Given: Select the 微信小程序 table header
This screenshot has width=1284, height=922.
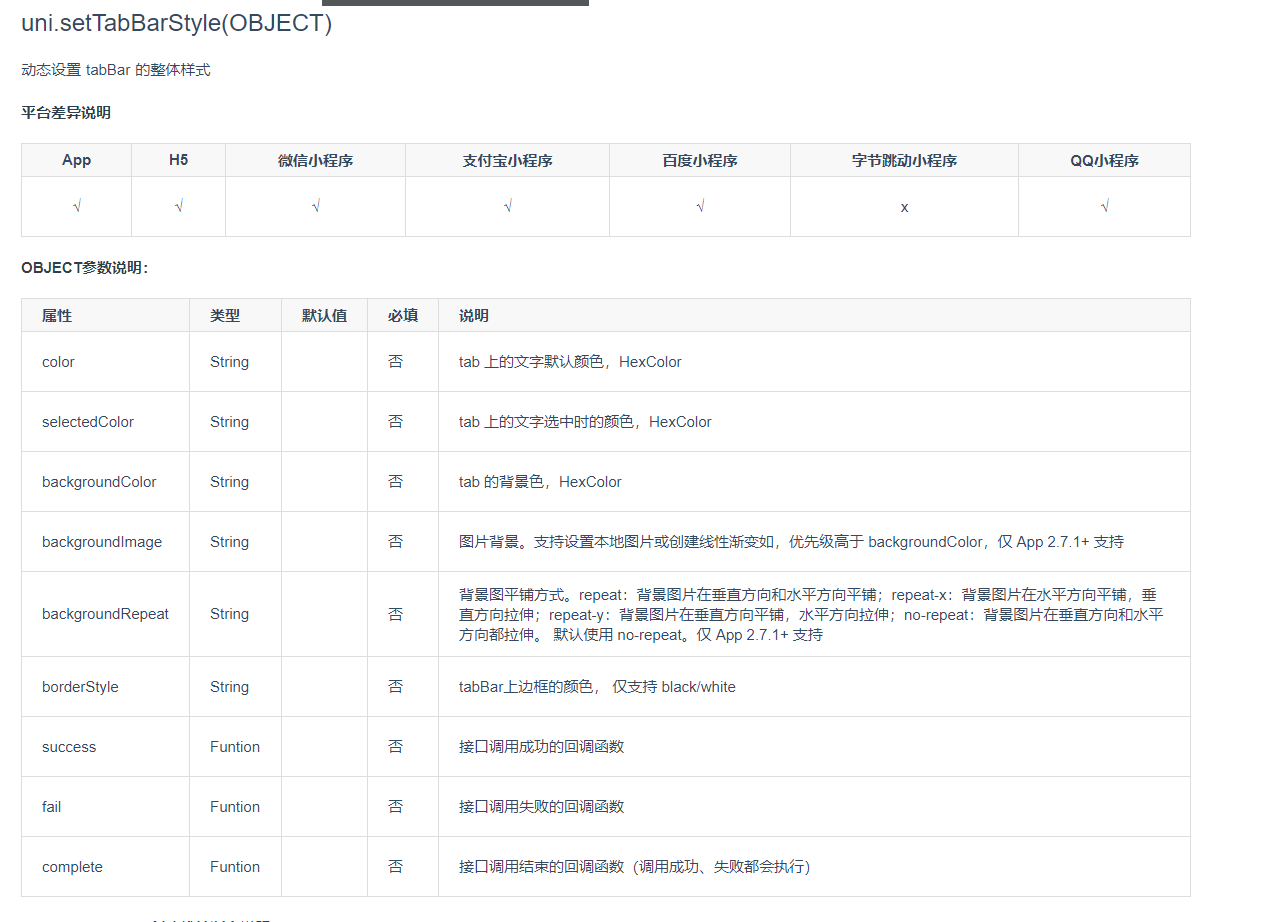Looking at the screenshot, I should (x=315, y=160).
